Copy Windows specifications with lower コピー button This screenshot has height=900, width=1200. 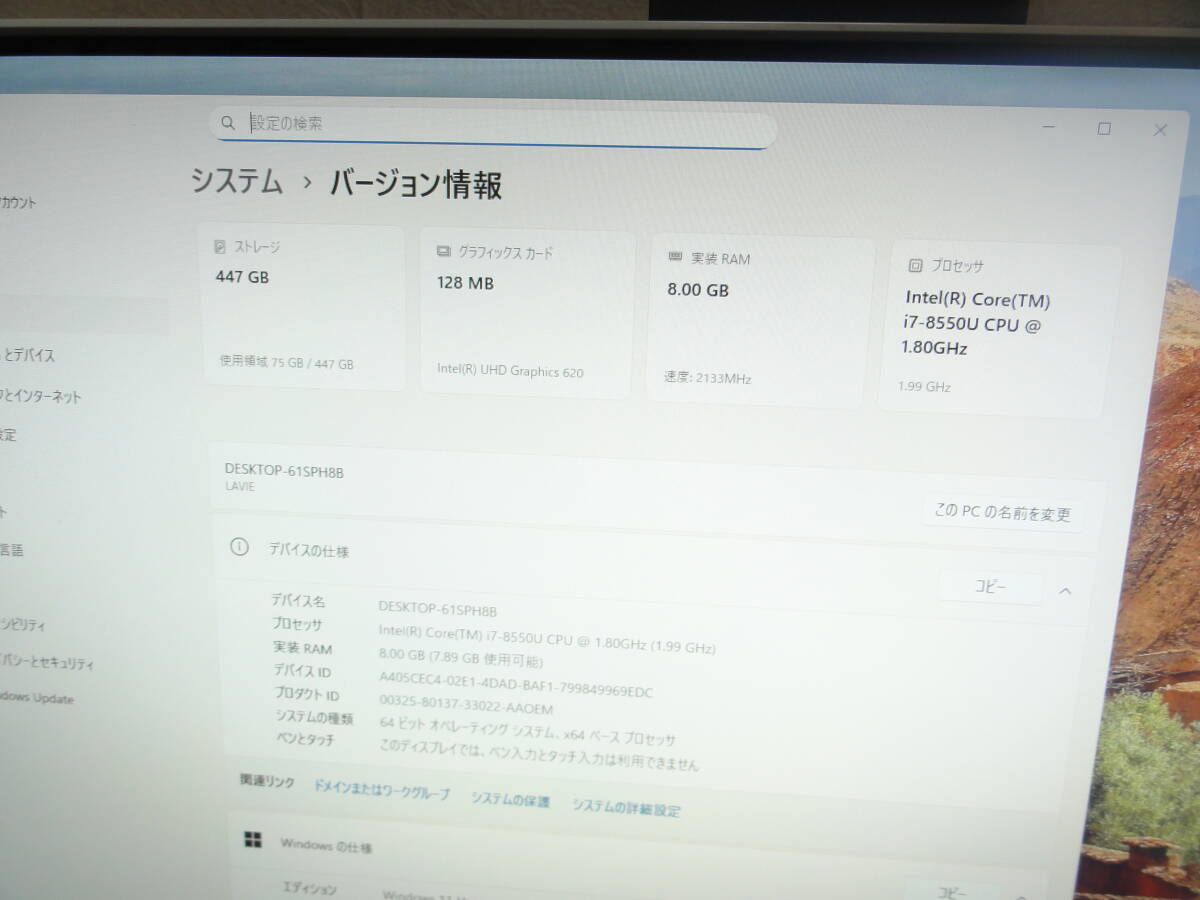951,893
